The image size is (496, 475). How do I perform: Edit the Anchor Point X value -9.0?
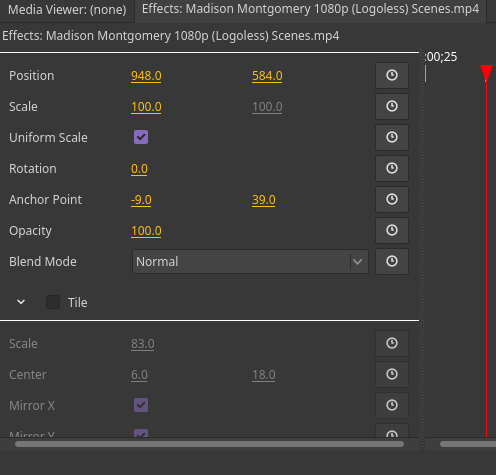[141, 200]
